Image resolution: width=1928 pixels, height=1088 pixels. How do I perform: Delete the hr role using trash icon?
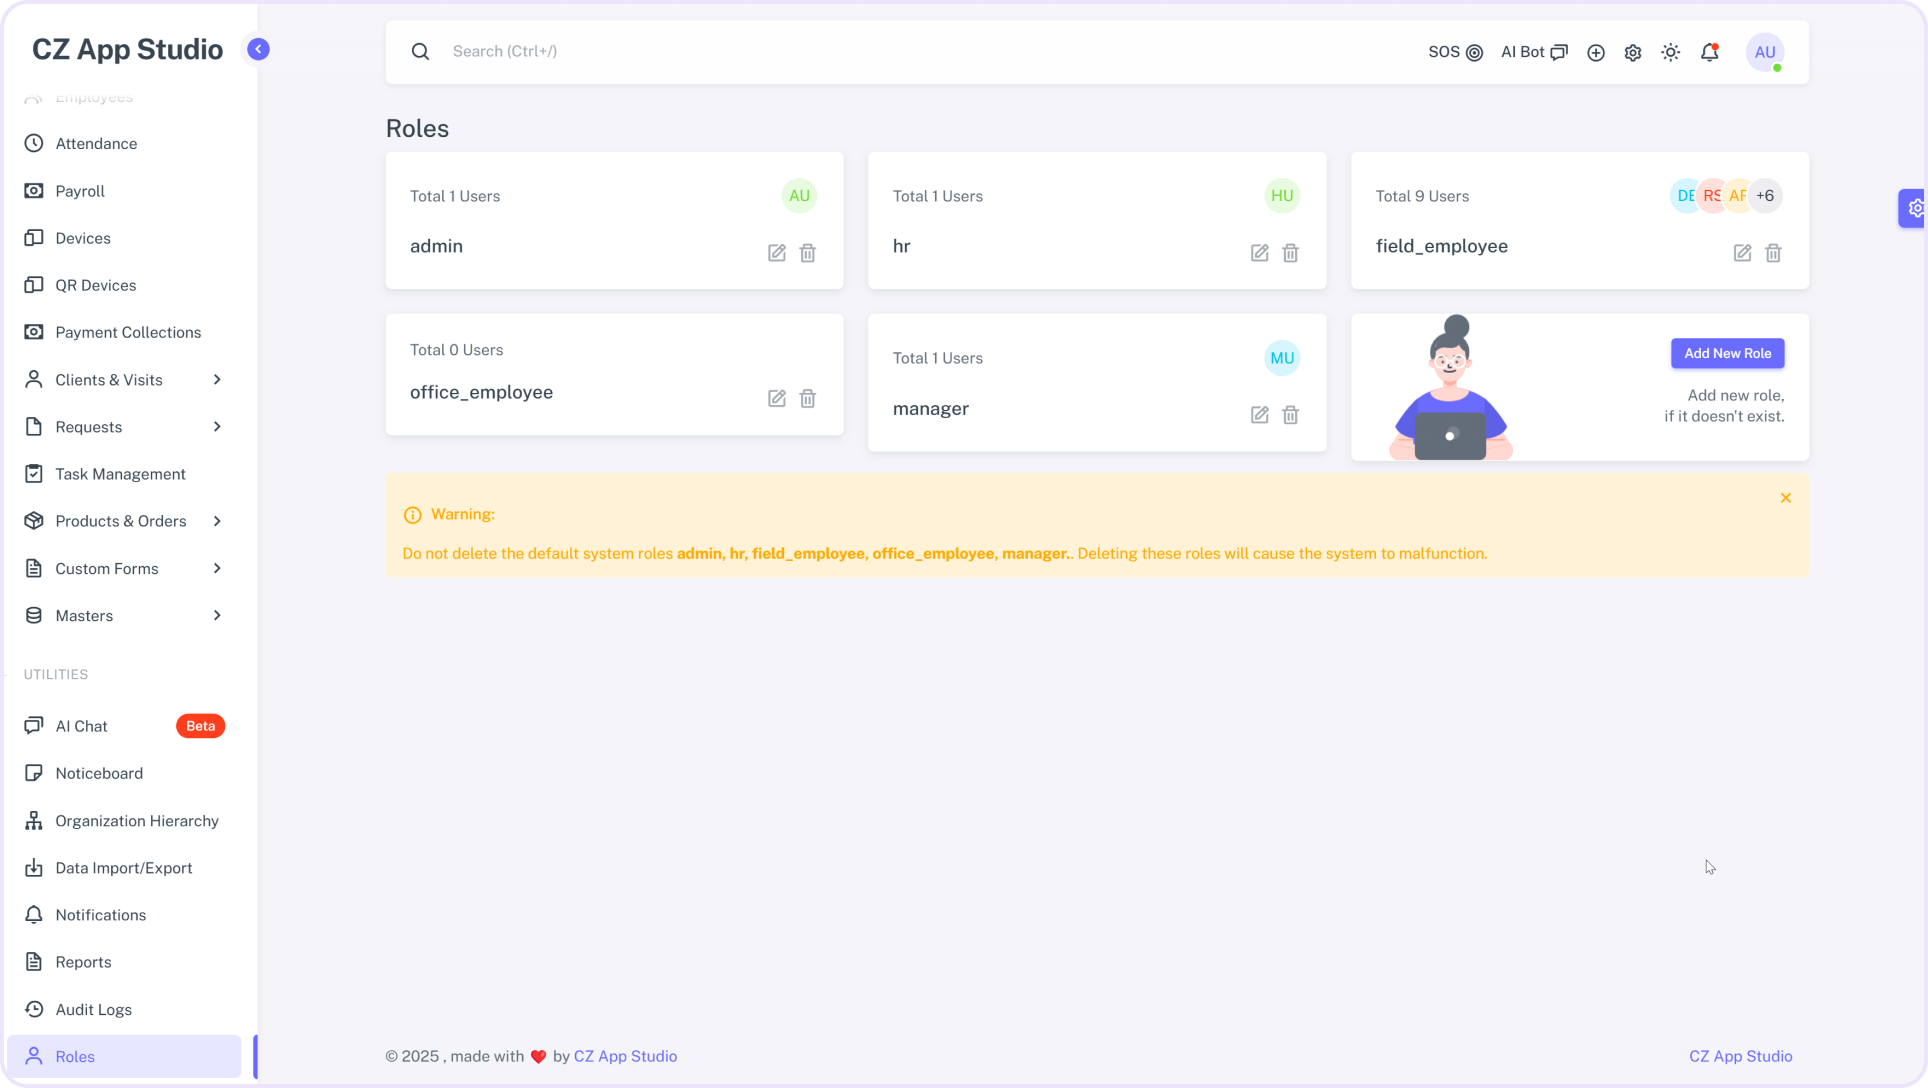1290,253
